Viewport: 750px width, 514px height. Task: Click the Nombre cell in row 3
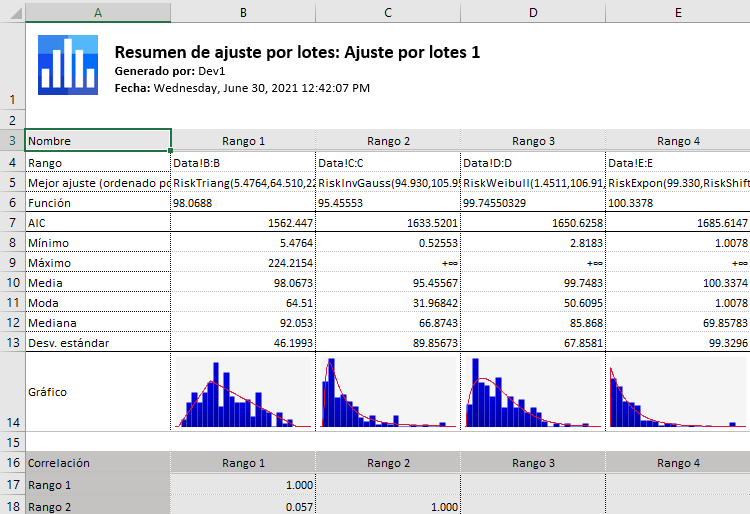pos(98,141)
